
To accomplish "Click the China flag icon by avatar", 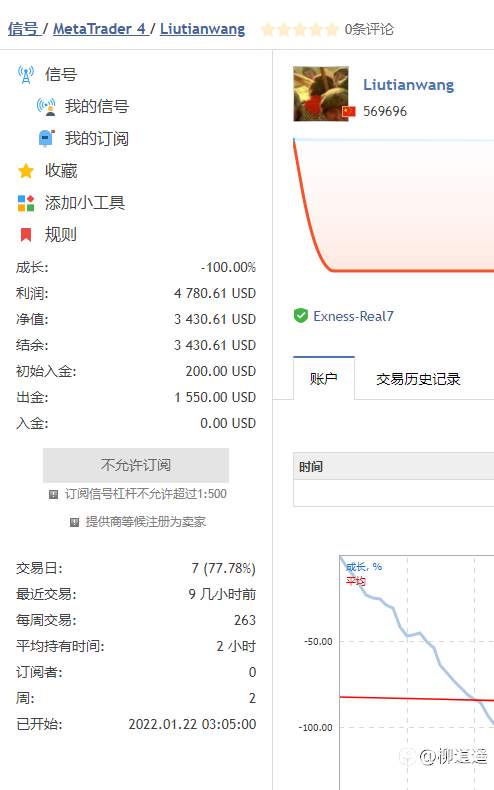I will click(348, 111).
